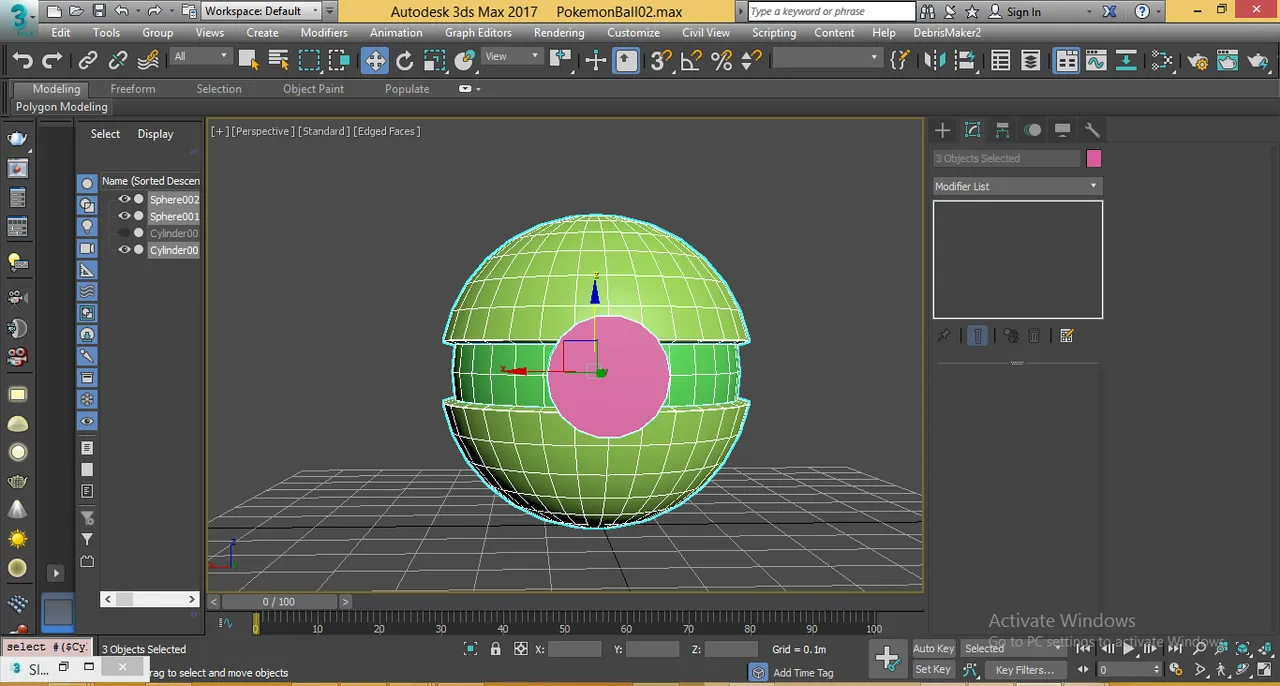Click the time slider 0 / 100

[x=279, y=601]
